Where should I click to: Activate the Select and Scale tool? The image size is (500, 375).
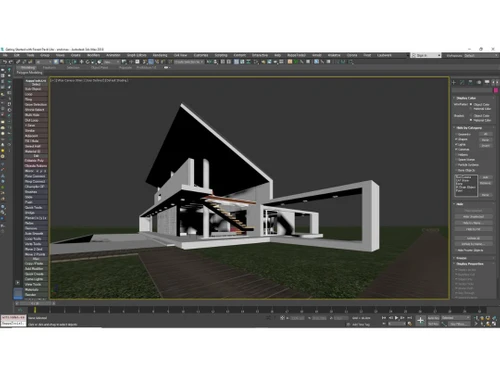coord(93,62)
